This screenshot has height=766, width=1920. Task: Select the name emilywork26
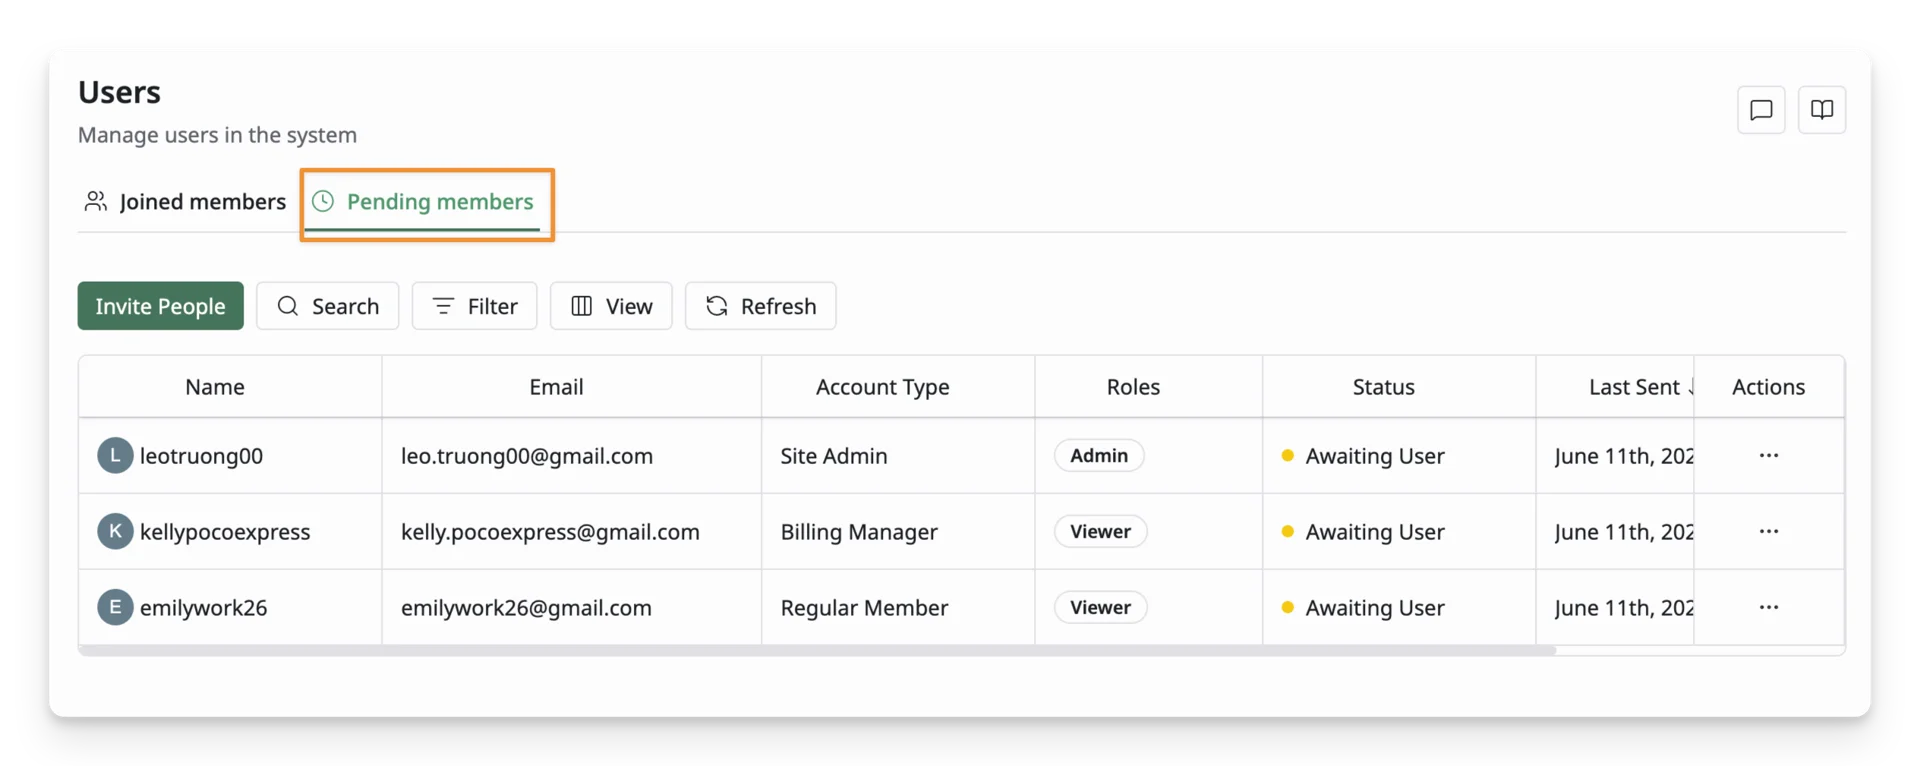204,608
